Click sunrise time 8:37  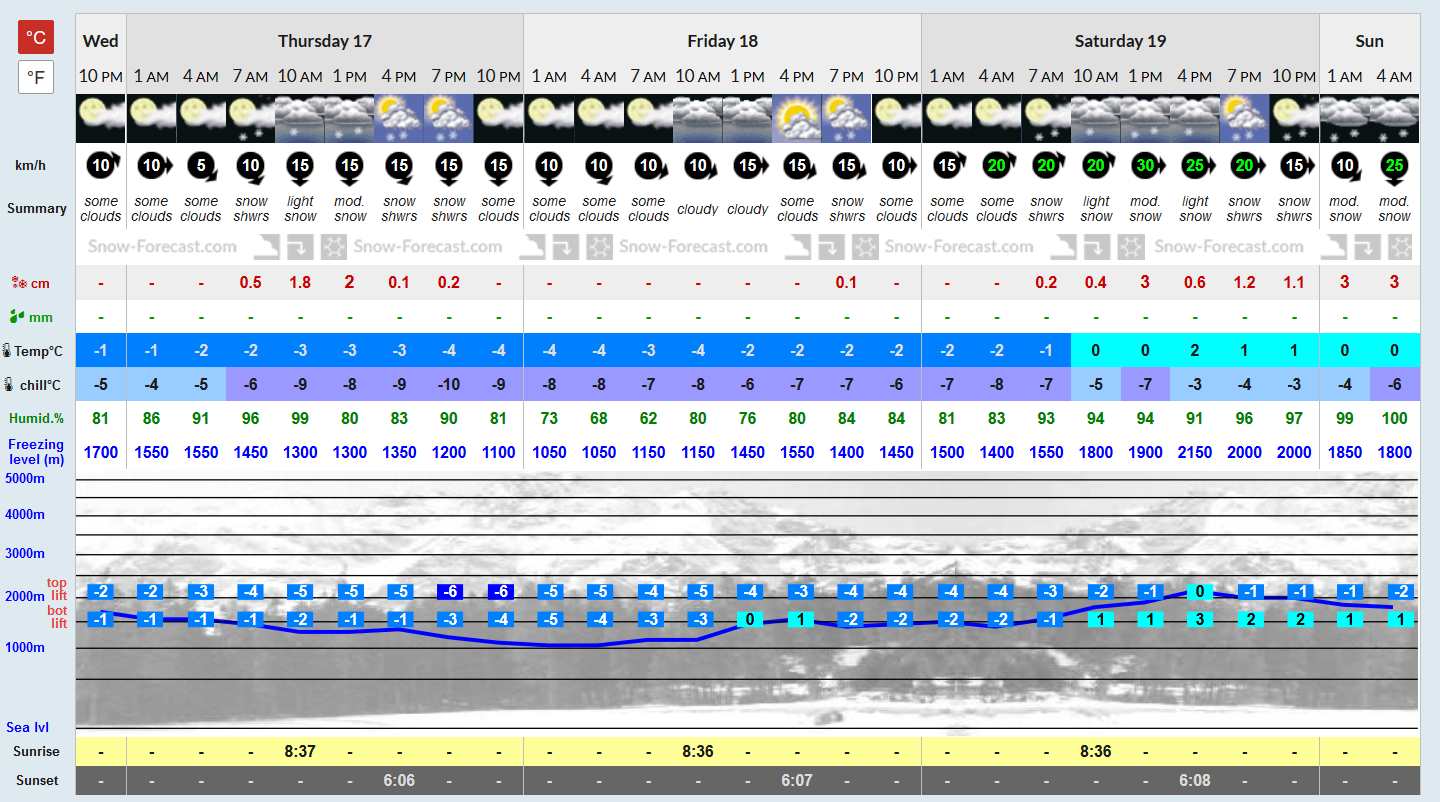point(300,751)
